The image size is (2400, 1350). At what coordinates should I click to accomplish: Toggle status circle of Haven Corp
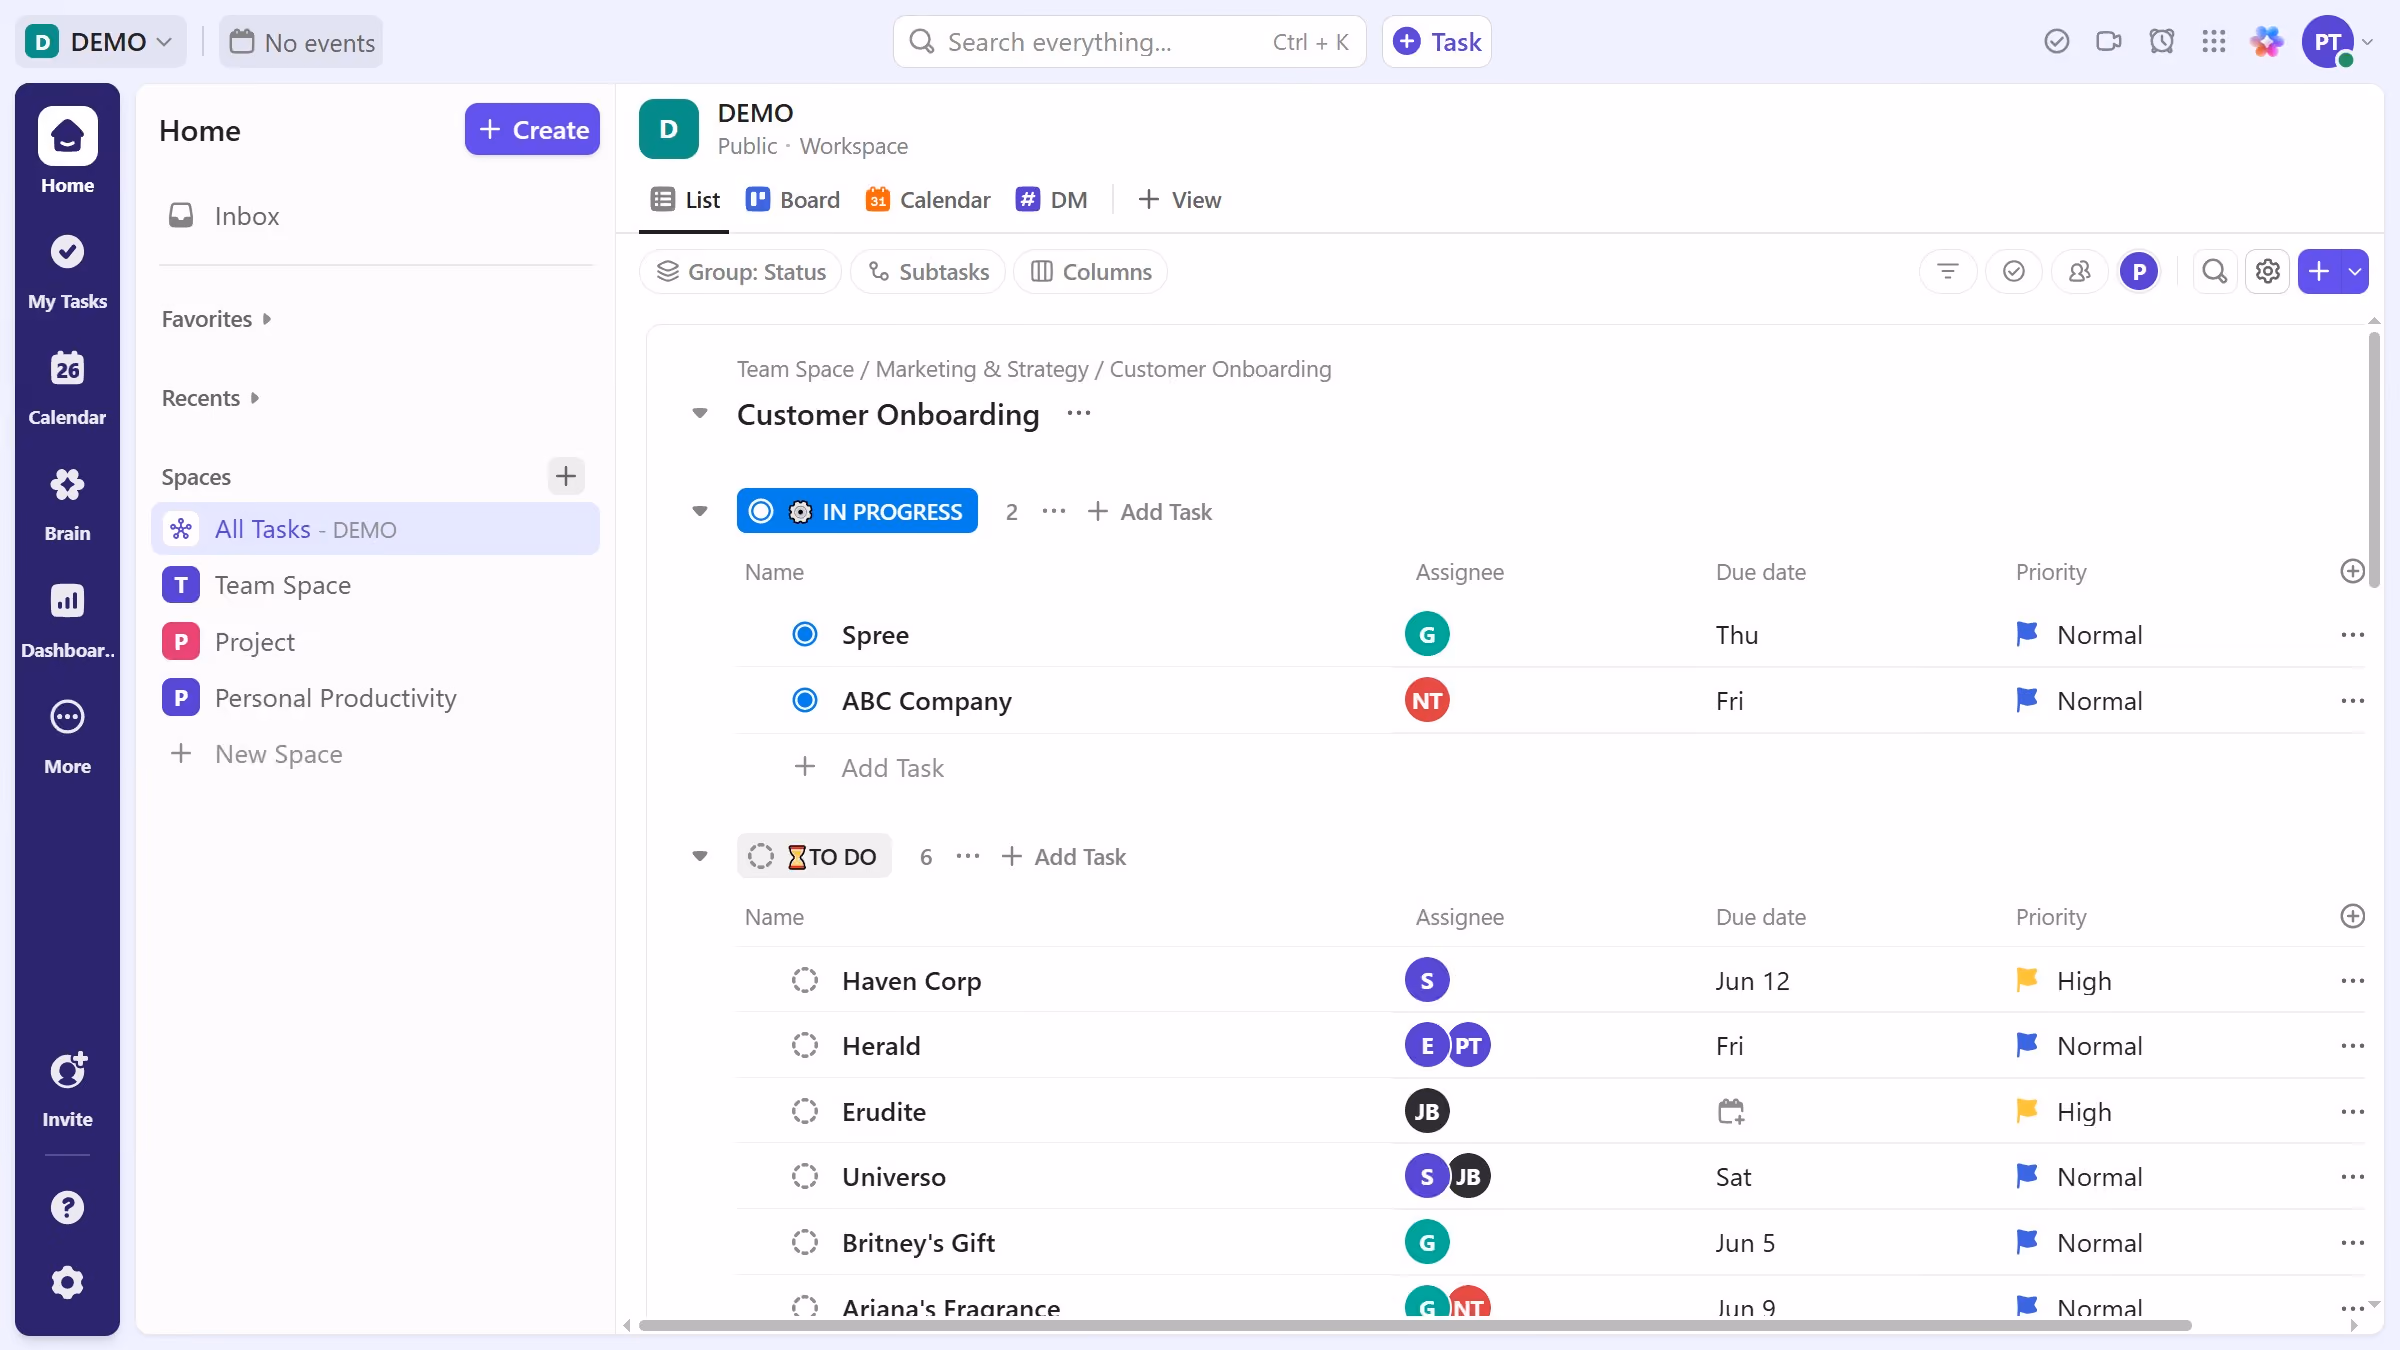pyautogui.click(x=804, y=980)
